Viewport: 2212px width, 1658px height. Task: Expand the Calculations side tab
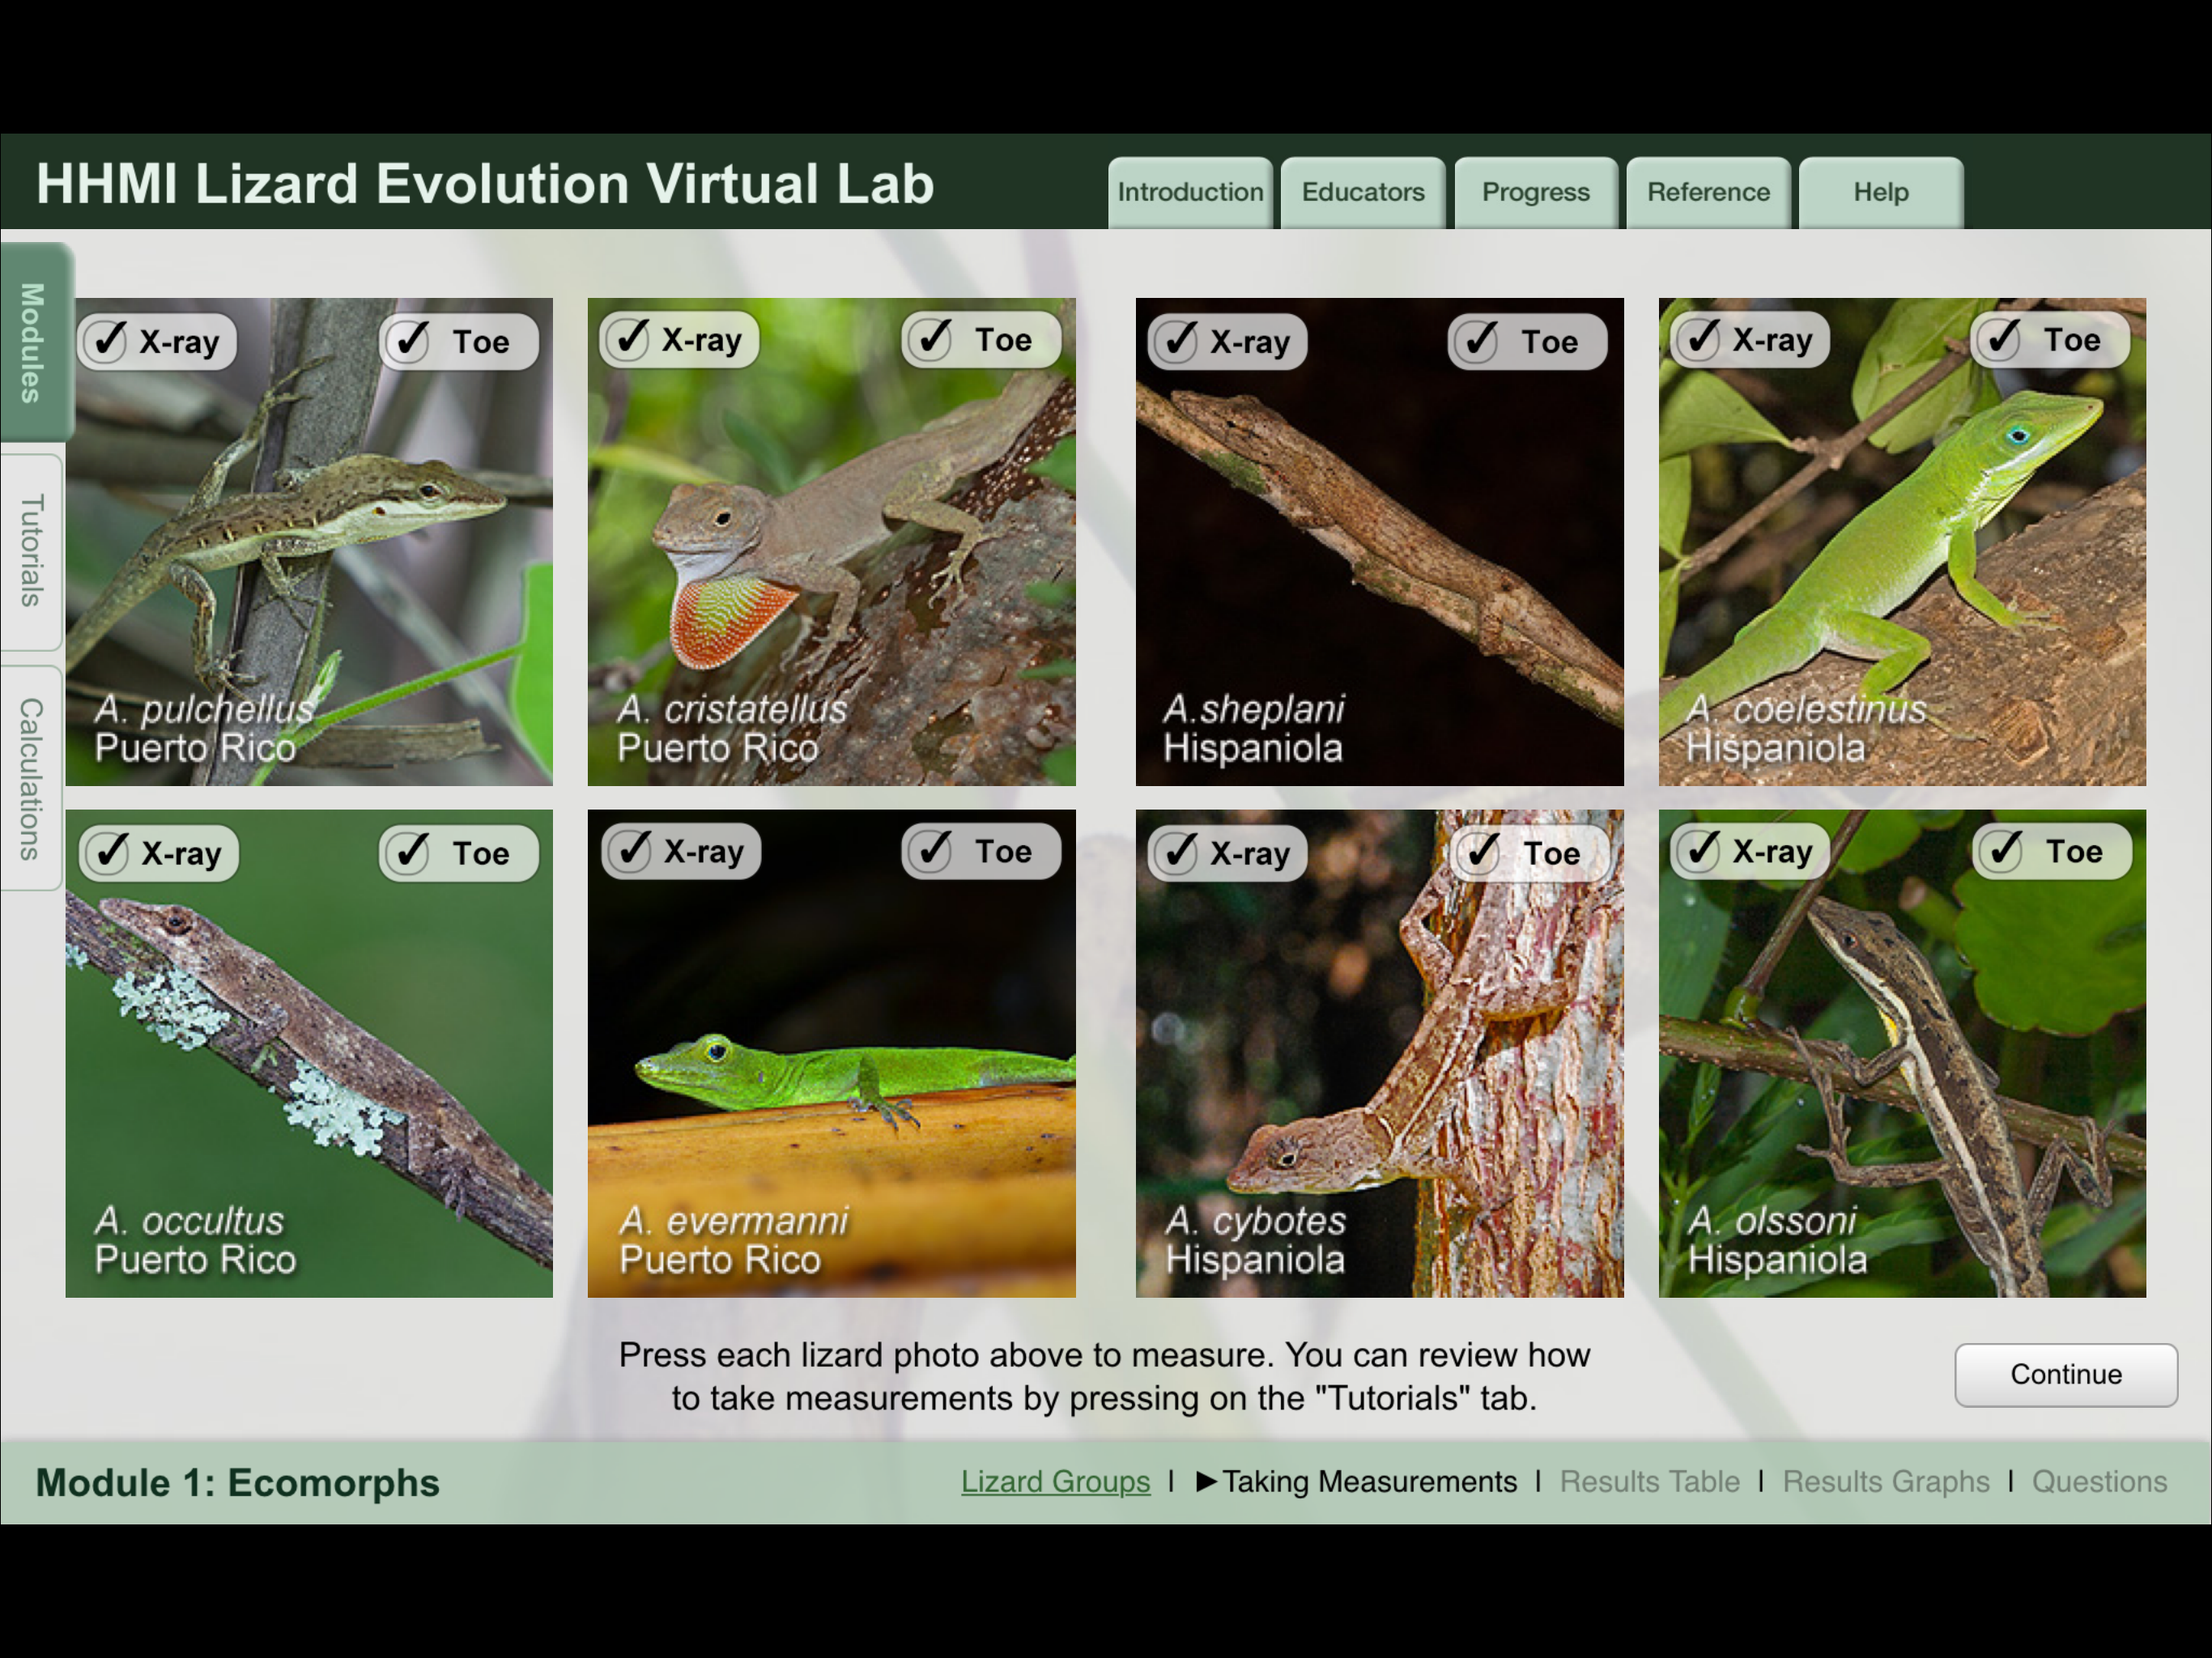click(x=31, y=778)
